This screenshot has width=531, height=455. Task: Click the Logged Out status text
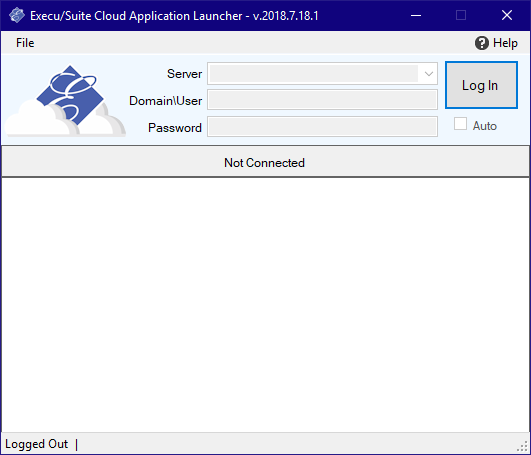point(37,444)
